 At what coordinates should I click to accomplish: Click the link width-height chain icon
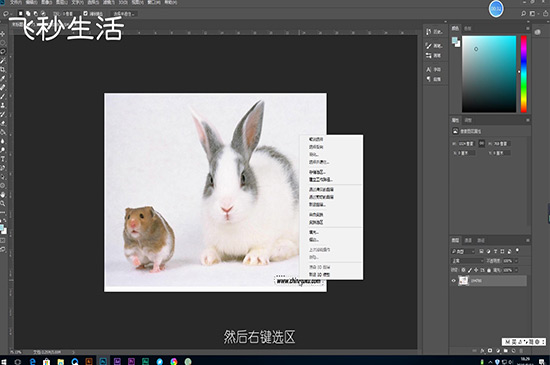click(x=482, y=143)
